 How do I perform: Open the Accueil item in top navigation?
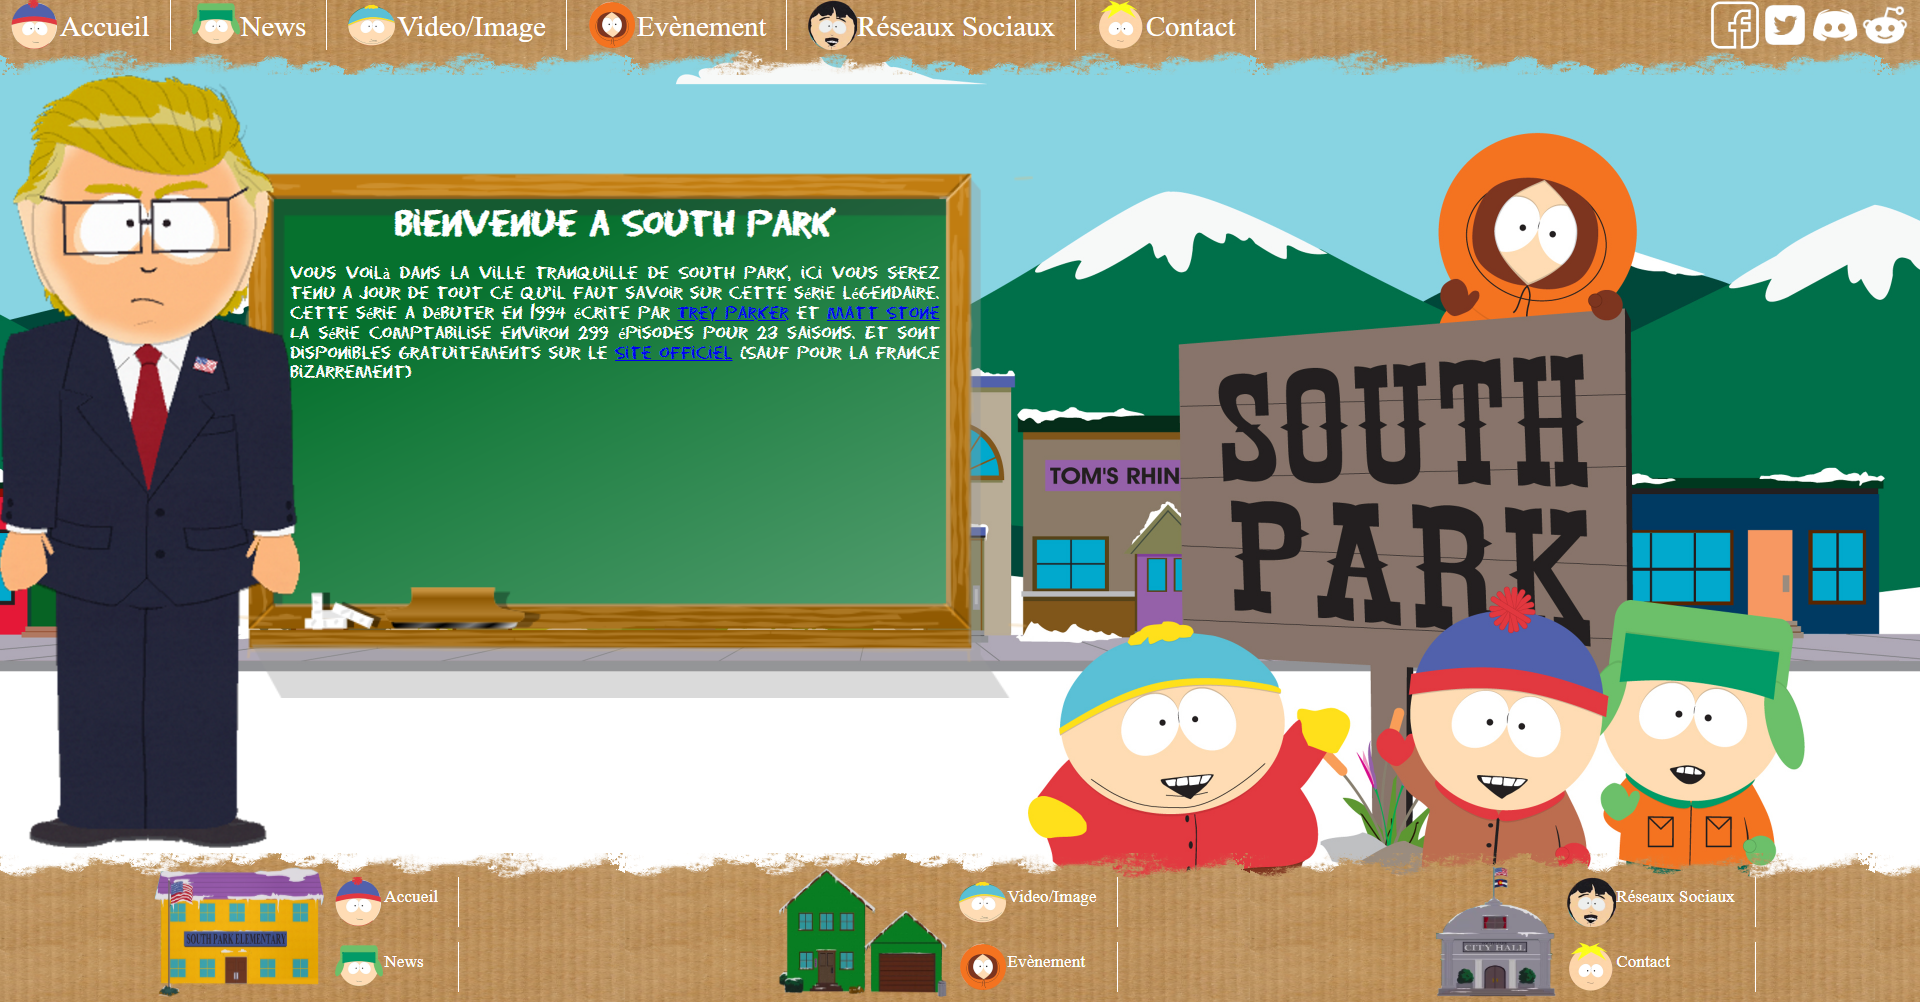(x=105, y=27)
